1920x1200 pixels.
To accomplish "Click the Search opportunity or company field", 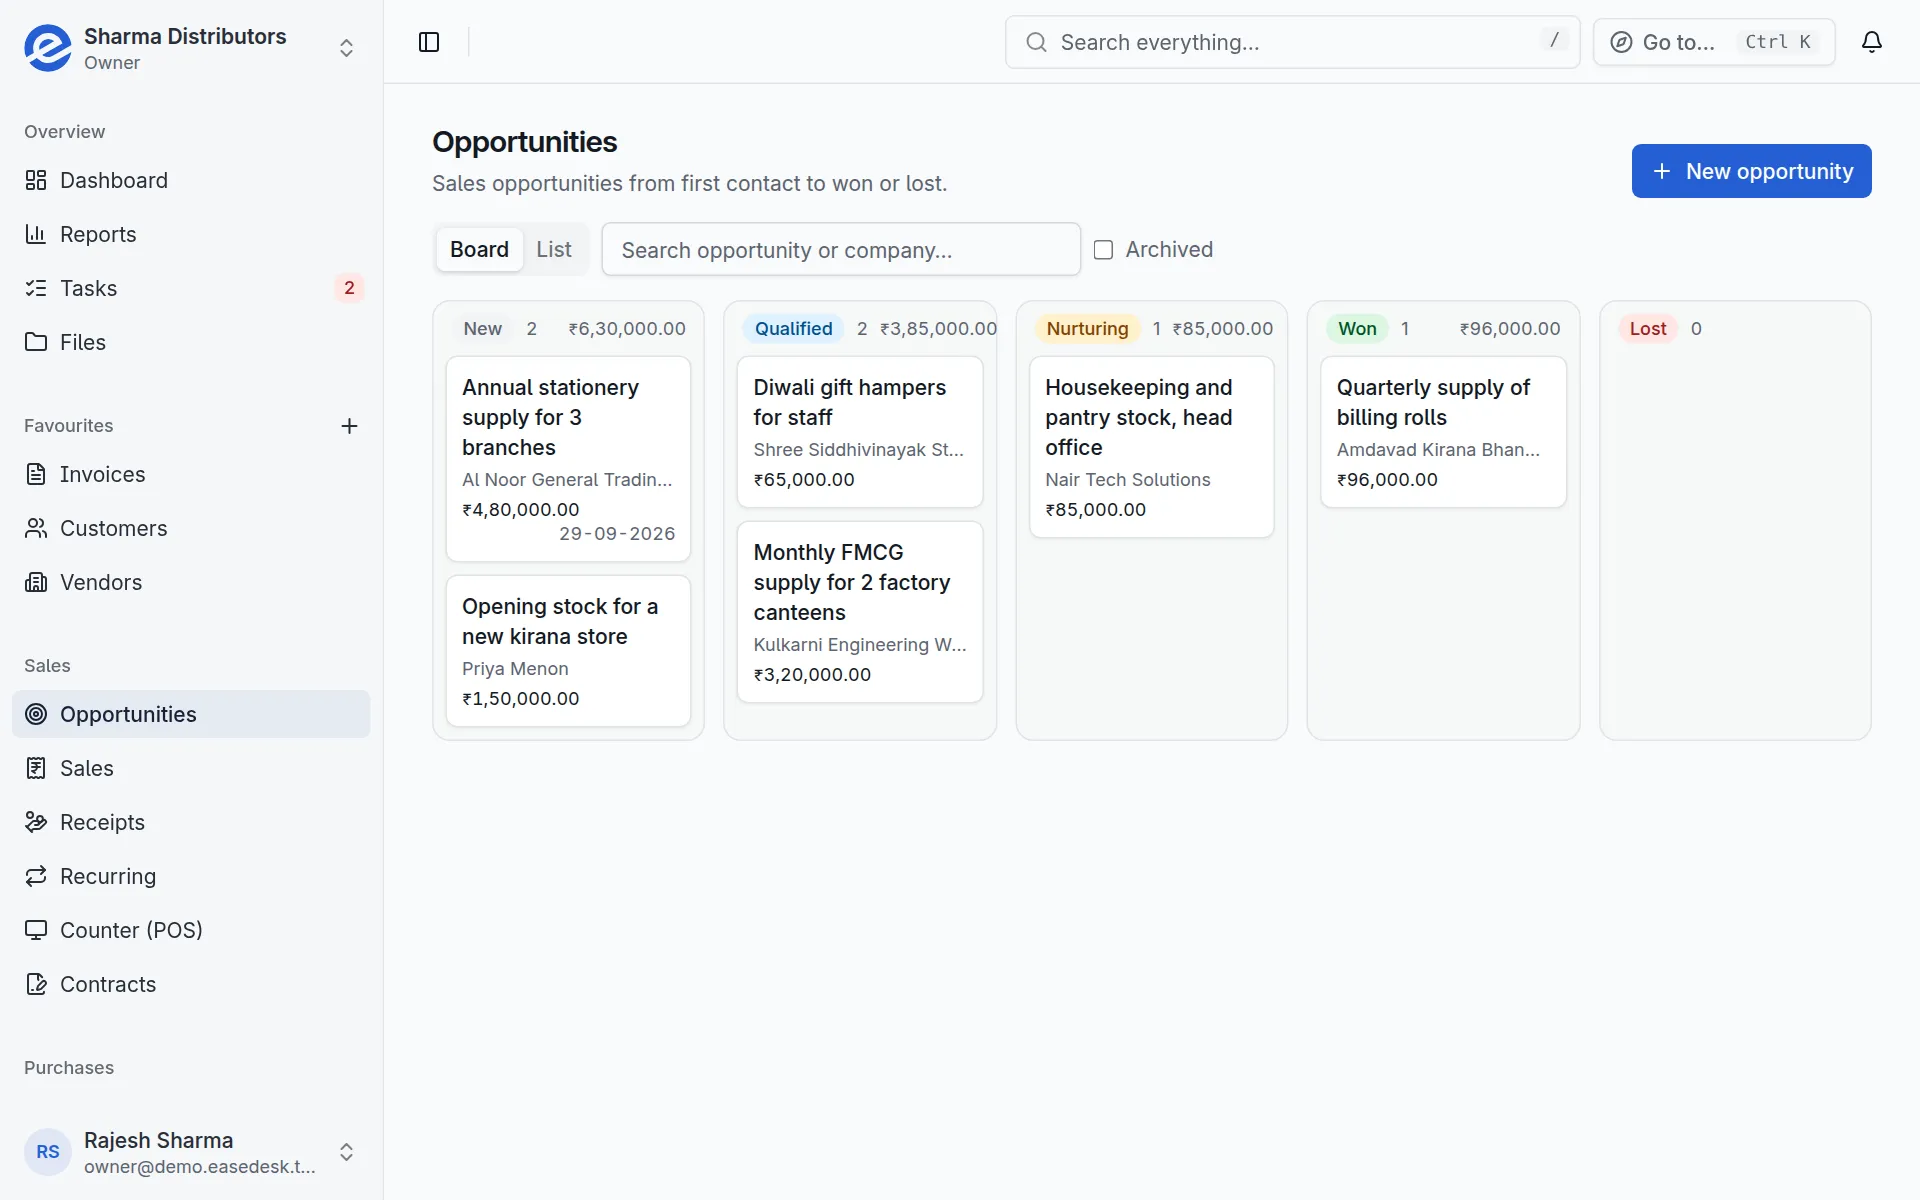I will coord(841,249).
